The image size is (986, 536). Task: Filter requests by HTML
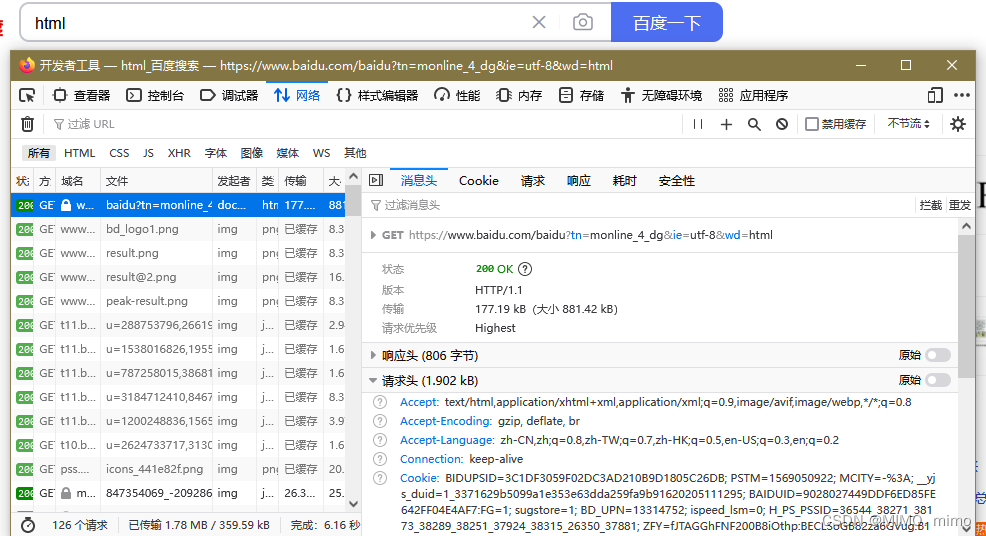pyautogui.click(x=79, y=153)
